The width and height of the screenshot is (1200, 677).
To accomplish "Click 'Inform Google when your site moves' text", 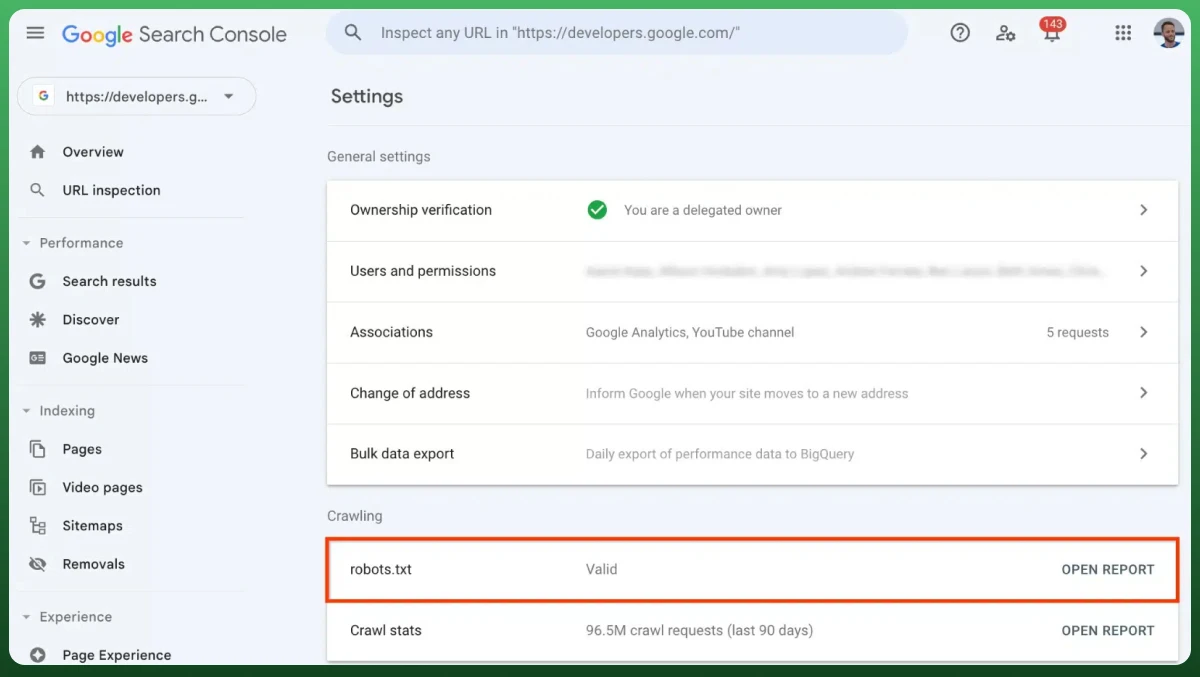I will click(x=747, y=393).
